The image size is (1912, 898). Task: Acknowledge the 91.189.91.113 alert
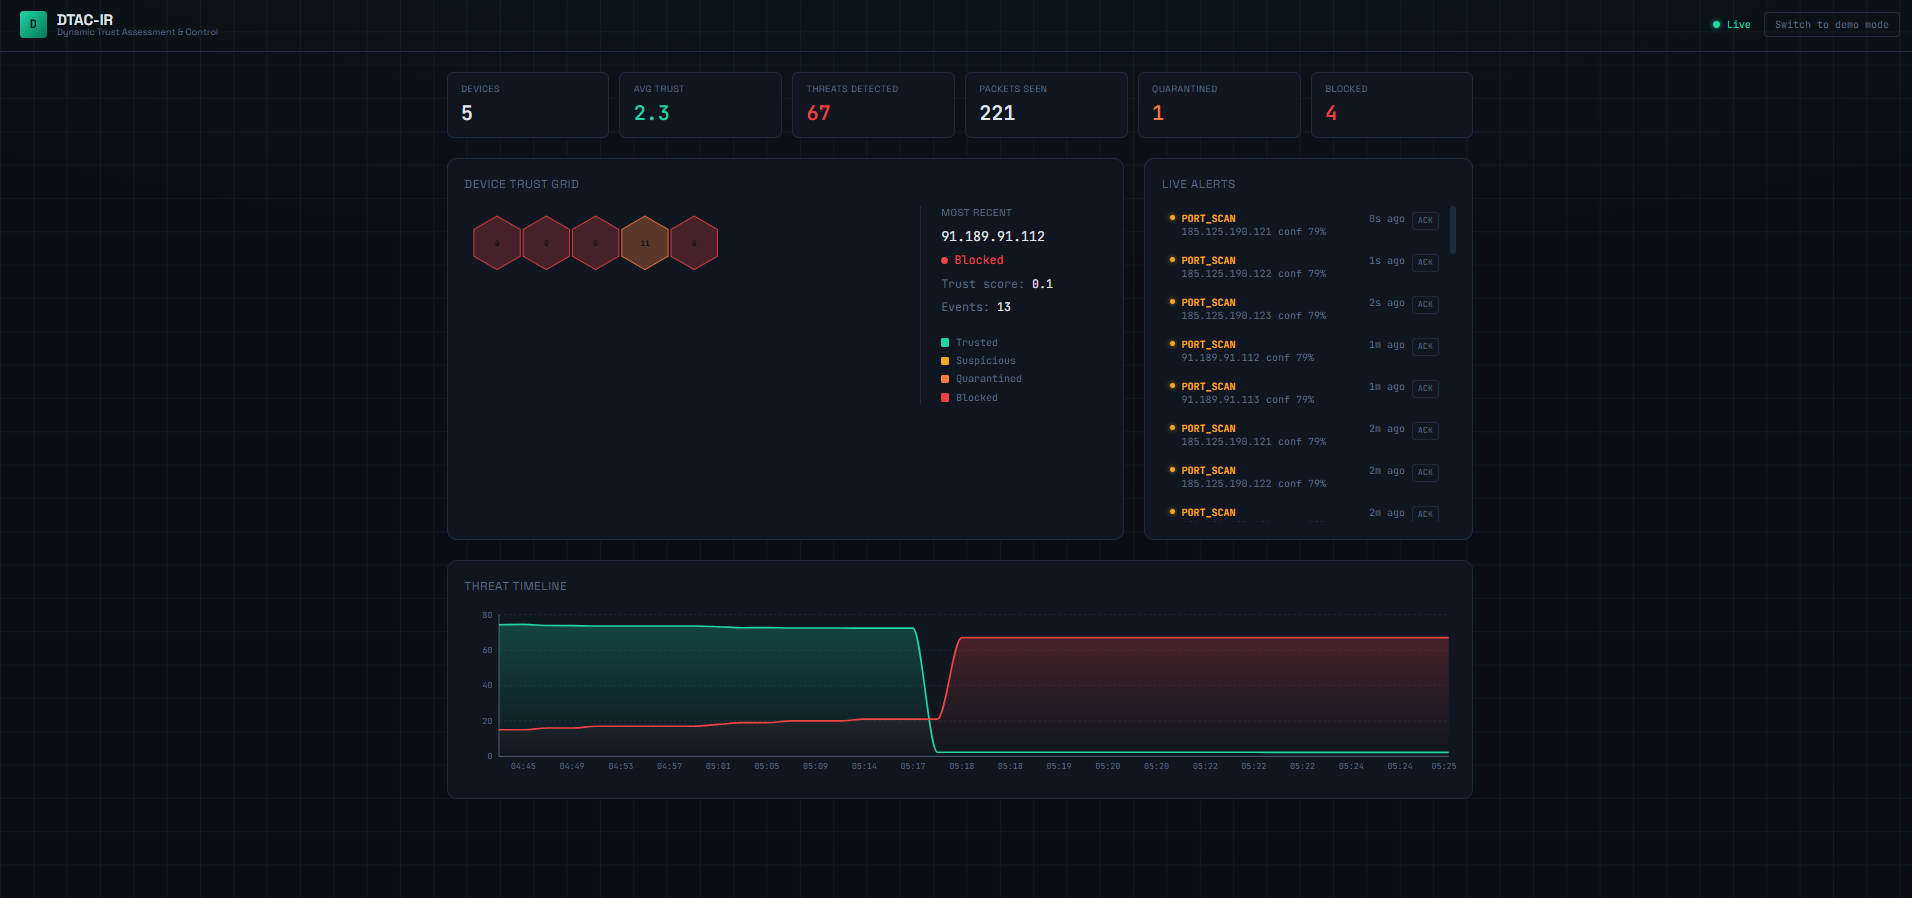click(1425, 388)
